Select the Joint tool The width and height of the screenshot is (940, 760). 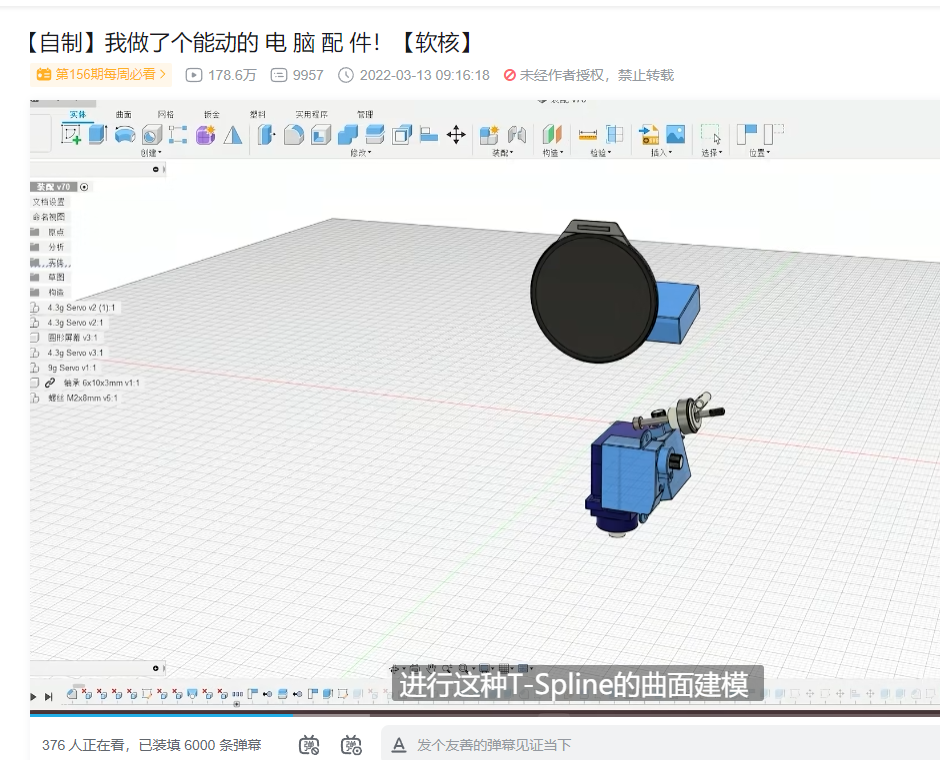517,135
